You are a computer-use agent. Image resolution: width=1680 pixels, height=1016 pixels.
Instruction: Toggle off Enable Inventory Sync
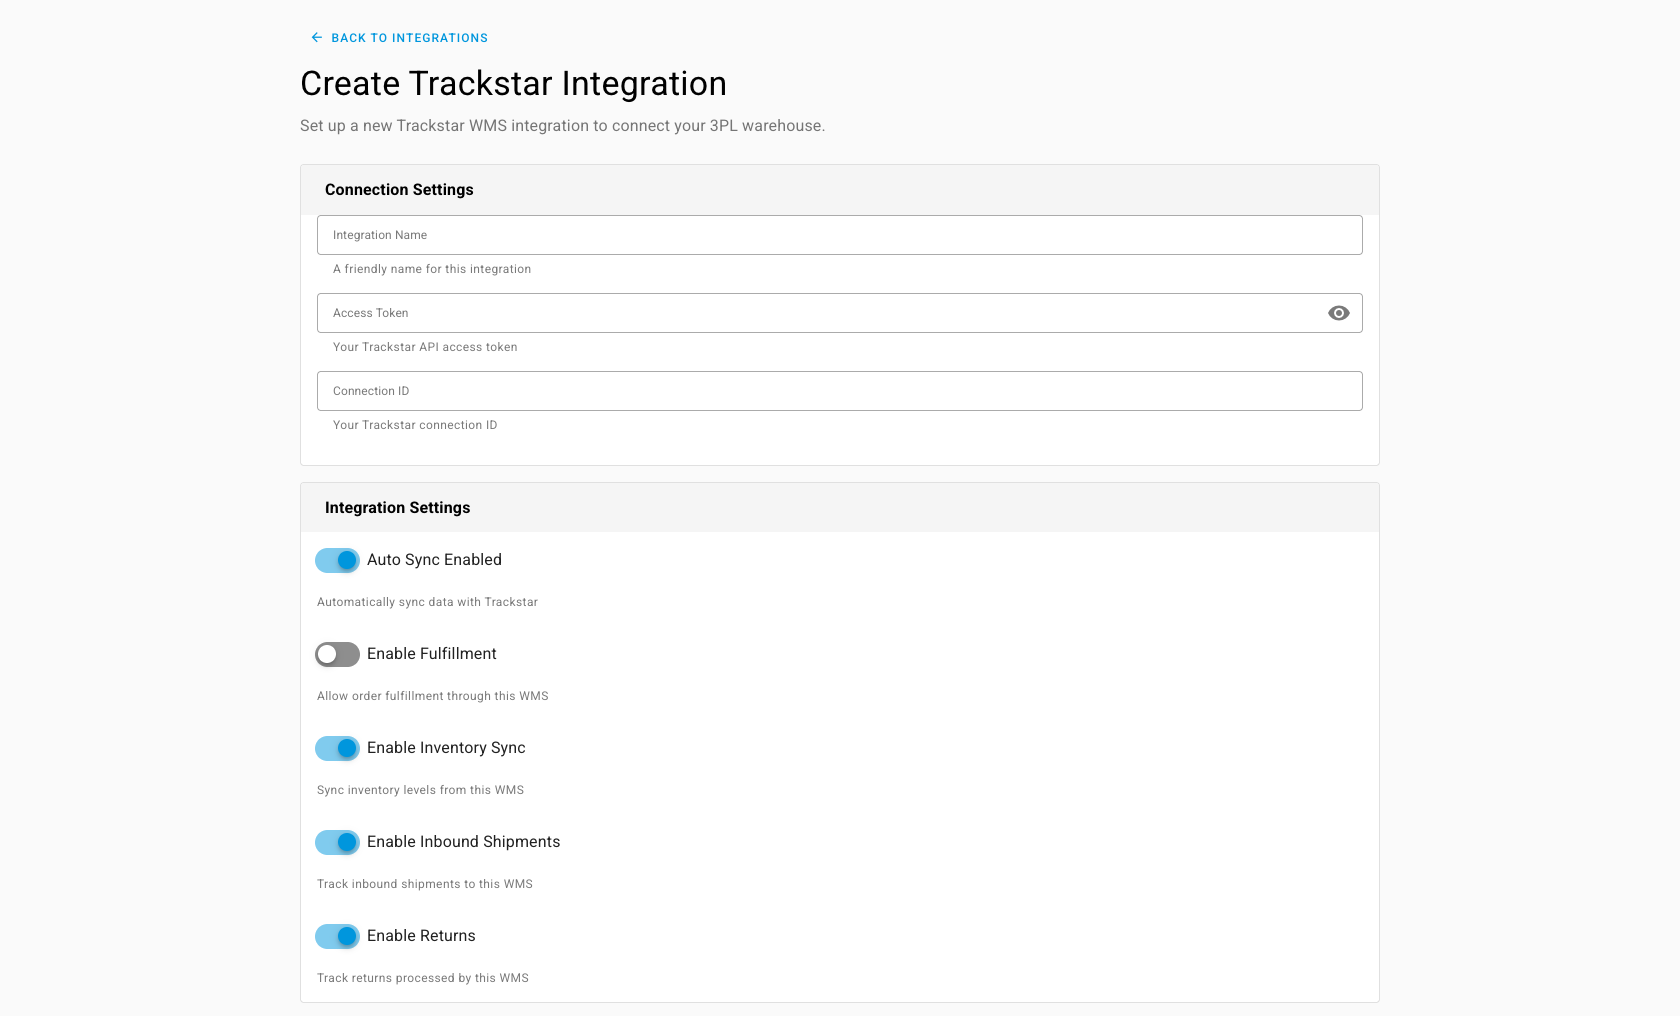(337, 748)
